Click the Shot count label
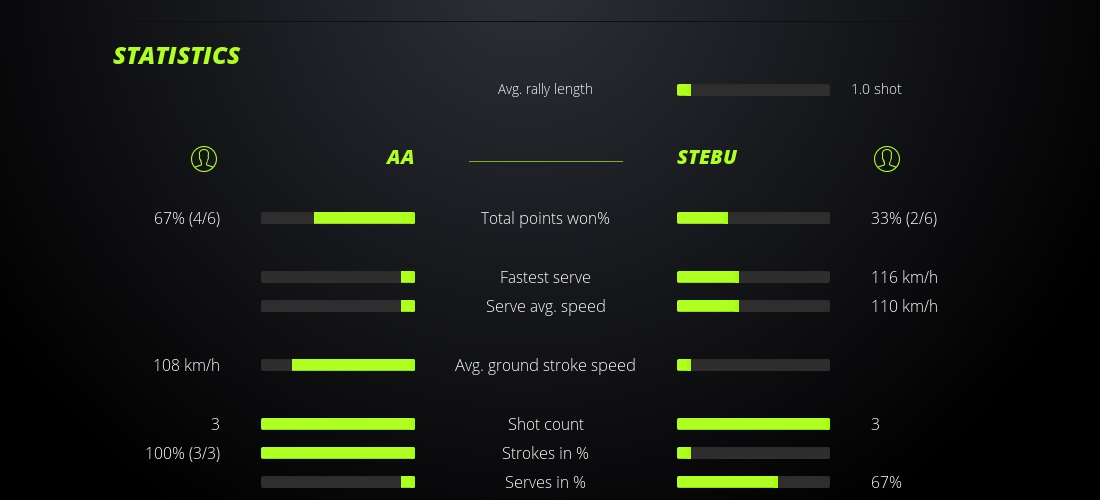This screenshot has height=500, width=1100. (545, 424)
